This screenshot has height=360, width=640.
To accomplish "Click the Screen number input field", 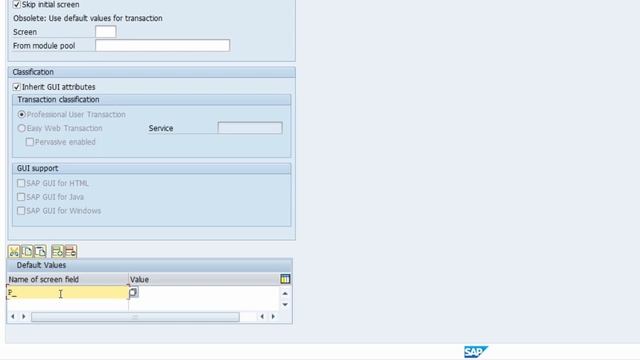I will (106, 32).
